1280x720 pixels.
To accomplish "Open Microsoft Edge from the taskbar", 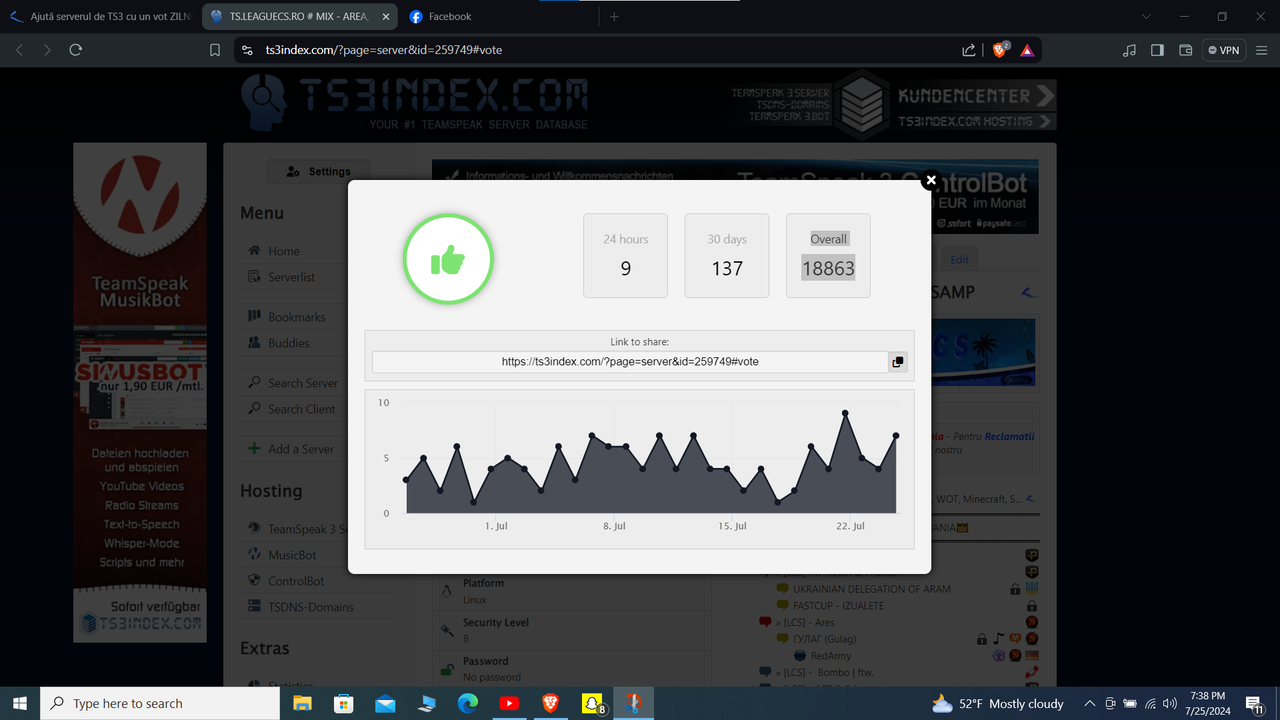I will [468, 704].
